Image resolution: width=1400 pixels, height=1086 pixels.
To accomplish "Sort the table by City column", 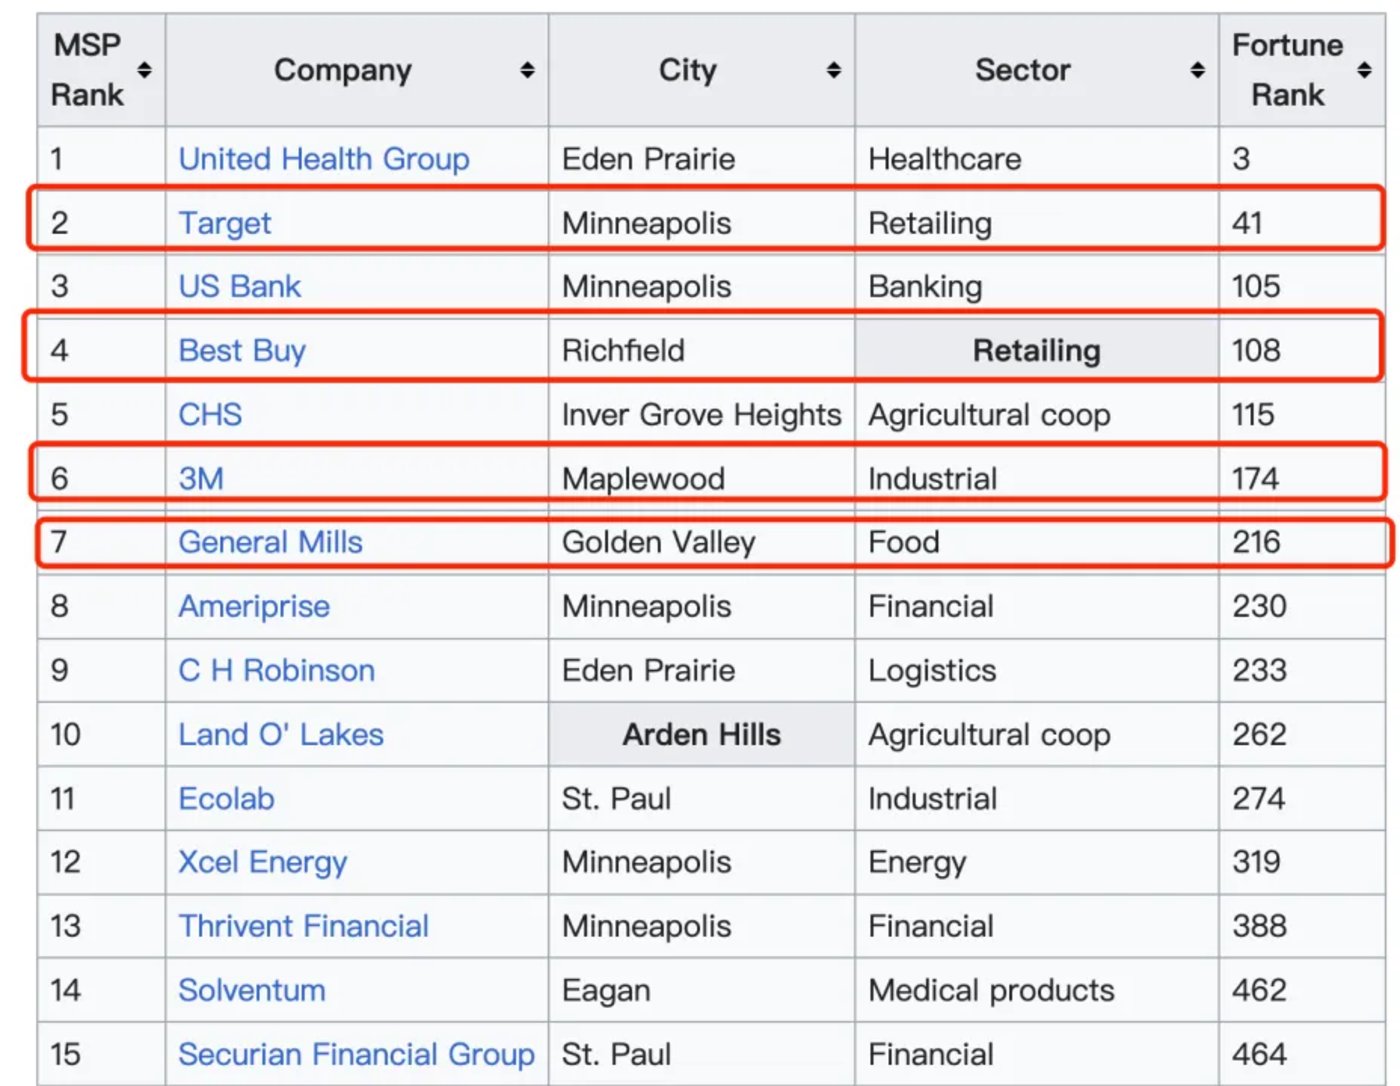I will click(833, 70).
